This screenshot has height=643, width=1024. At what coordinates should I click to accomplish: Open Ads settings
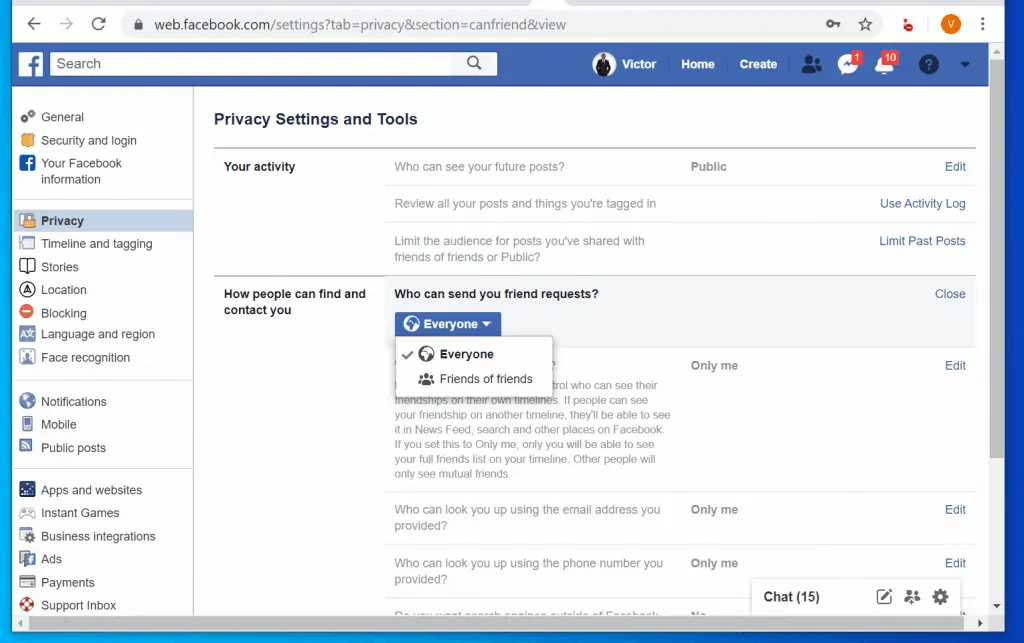coord(51,559)
